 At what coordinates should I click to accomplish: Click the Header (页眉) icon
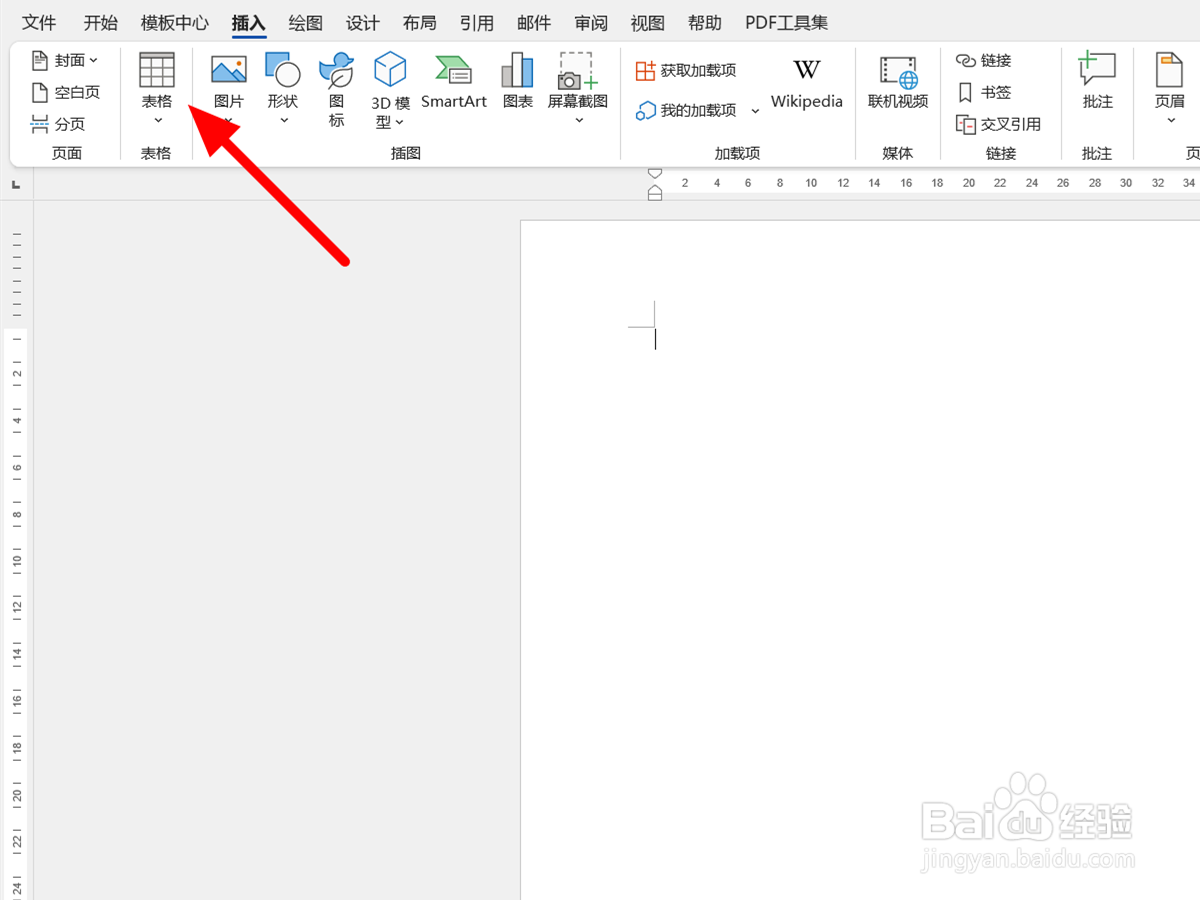point(1170,70)
